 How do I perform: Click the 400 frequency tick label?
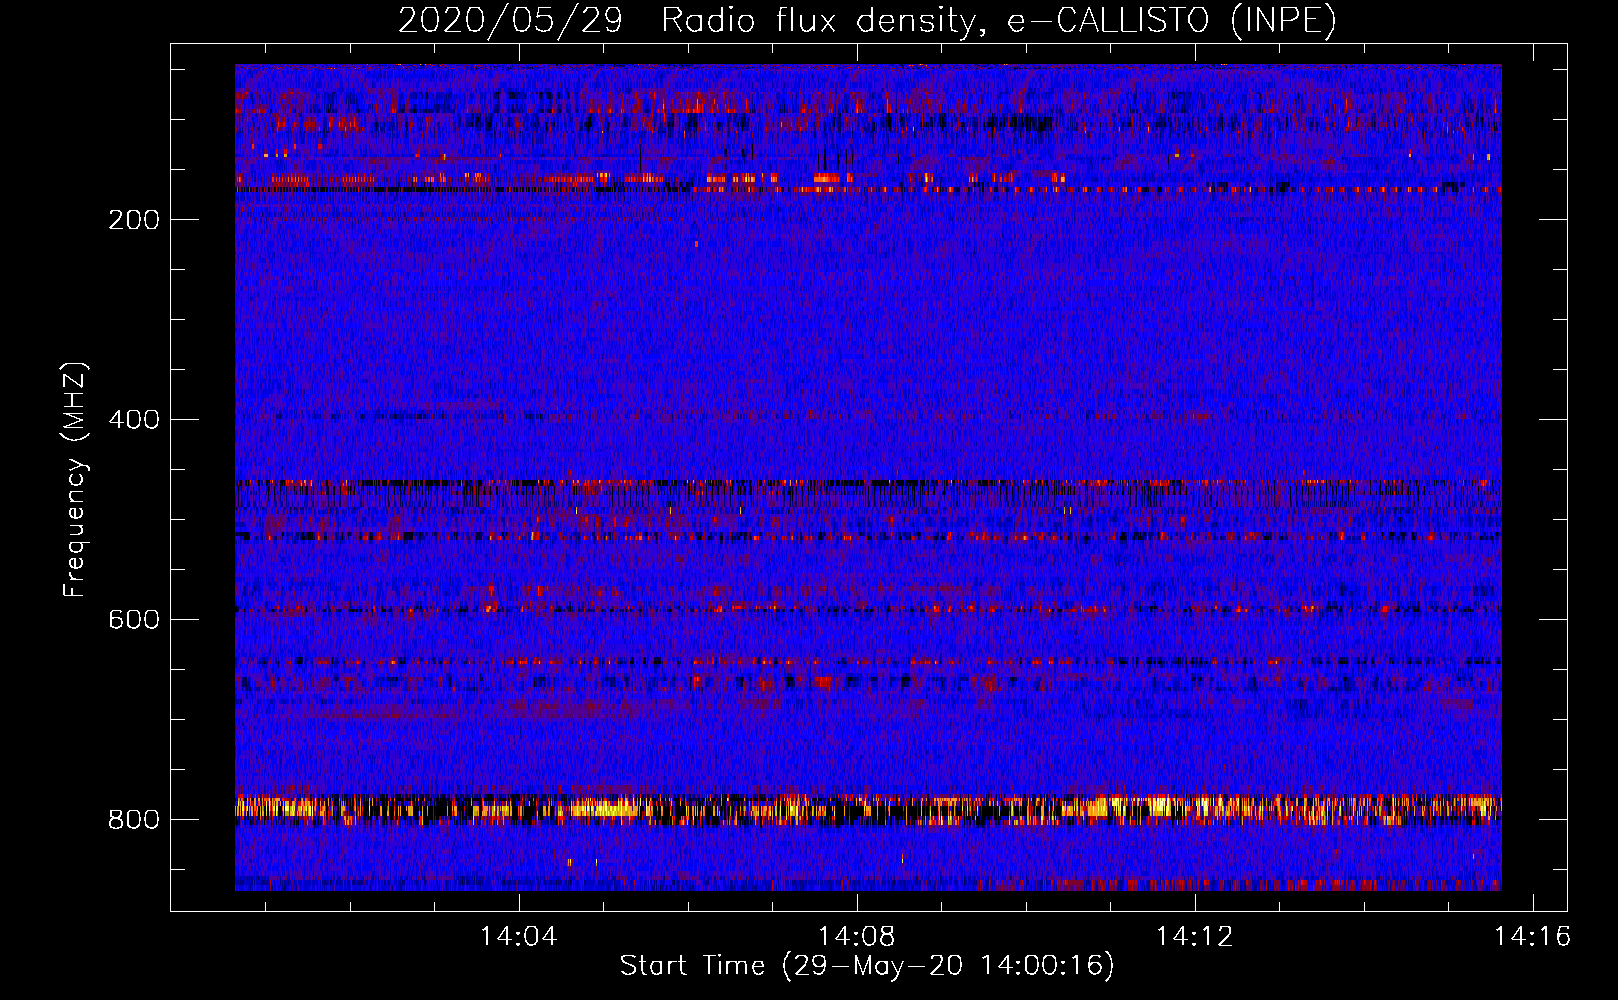(x=134, y=420)
